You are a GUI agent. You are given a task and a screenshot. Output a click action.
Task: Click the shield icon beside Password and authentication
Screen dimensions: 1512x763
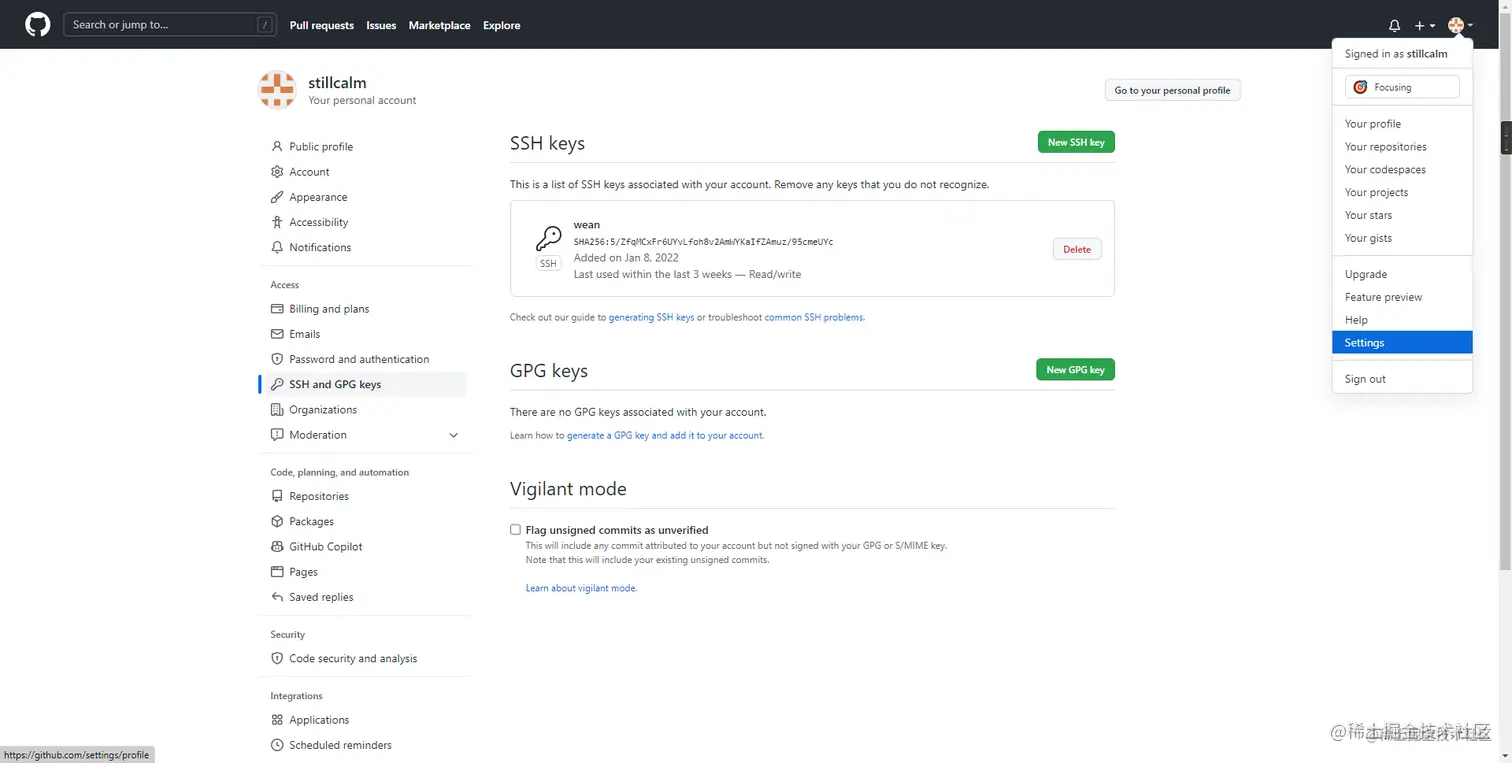277,359
